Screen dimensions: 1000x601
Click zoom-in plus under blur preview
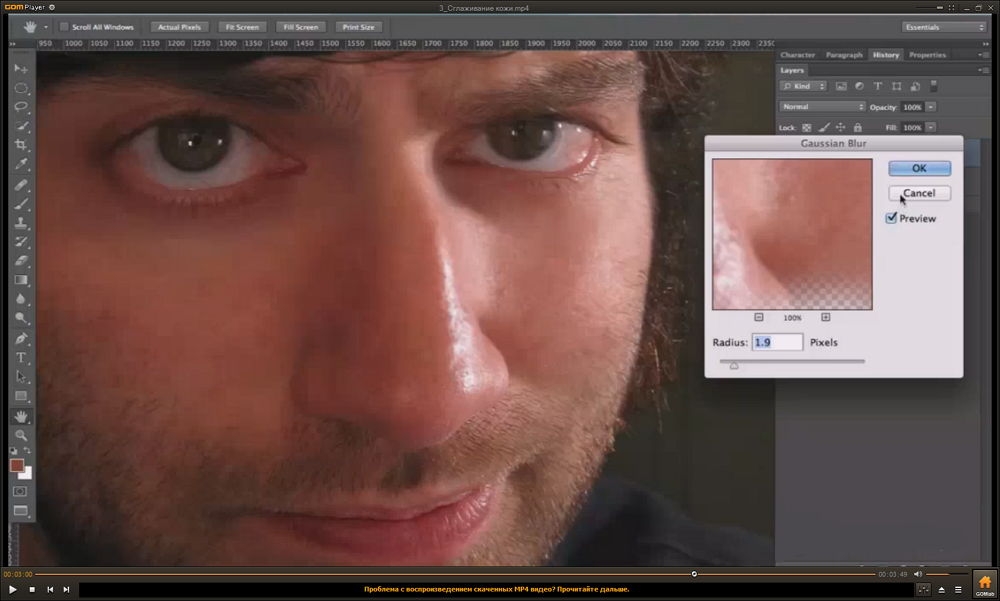(825, 317)
